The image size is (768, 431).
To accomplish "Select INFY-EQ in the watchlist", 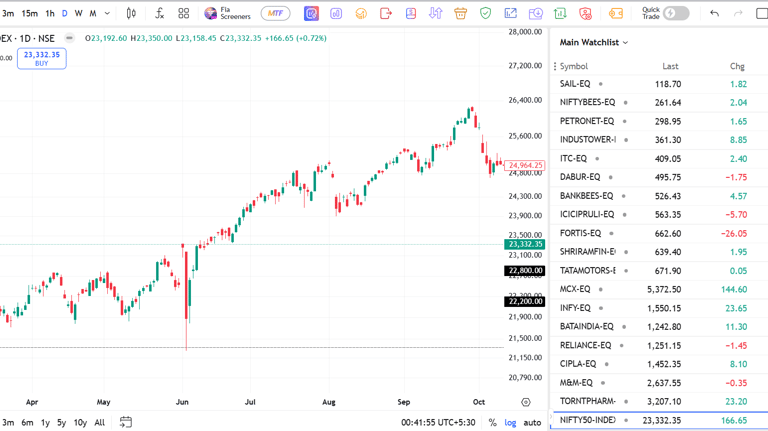I will point(659,308).
